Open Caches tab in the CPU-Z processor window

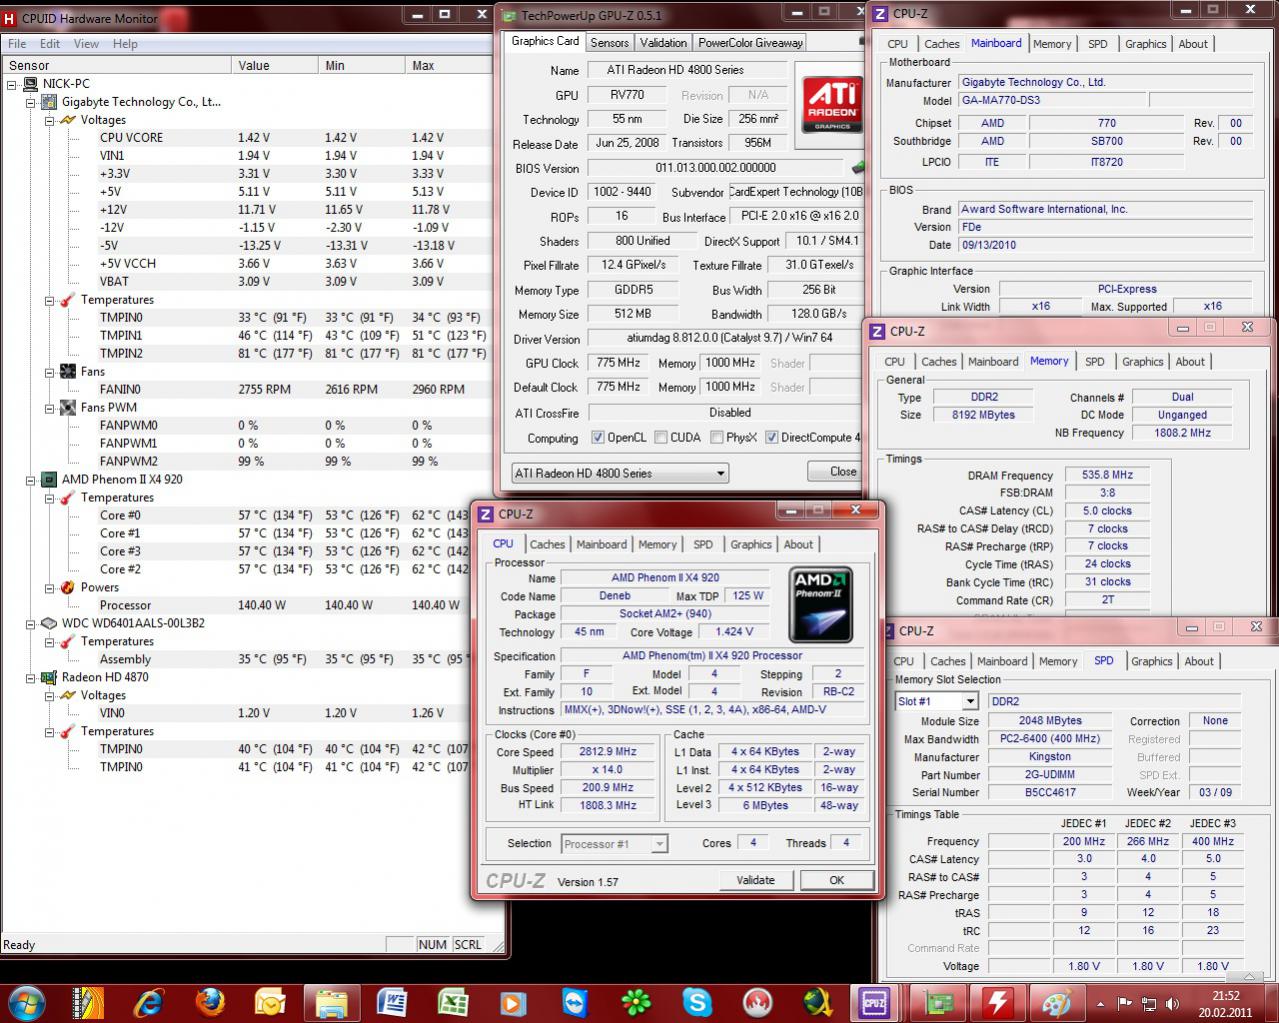(x=547, y=544)
